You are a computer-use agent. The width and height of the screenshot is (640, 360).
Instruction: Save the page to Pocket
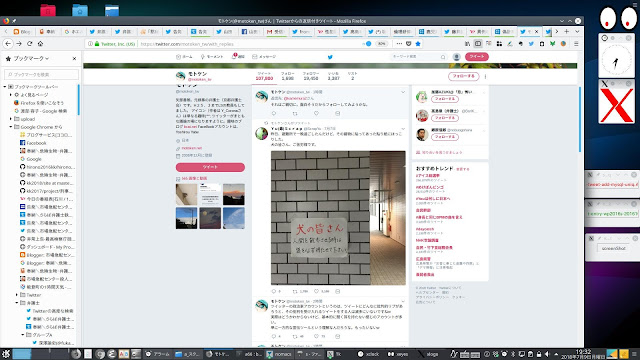pos(409,44)
